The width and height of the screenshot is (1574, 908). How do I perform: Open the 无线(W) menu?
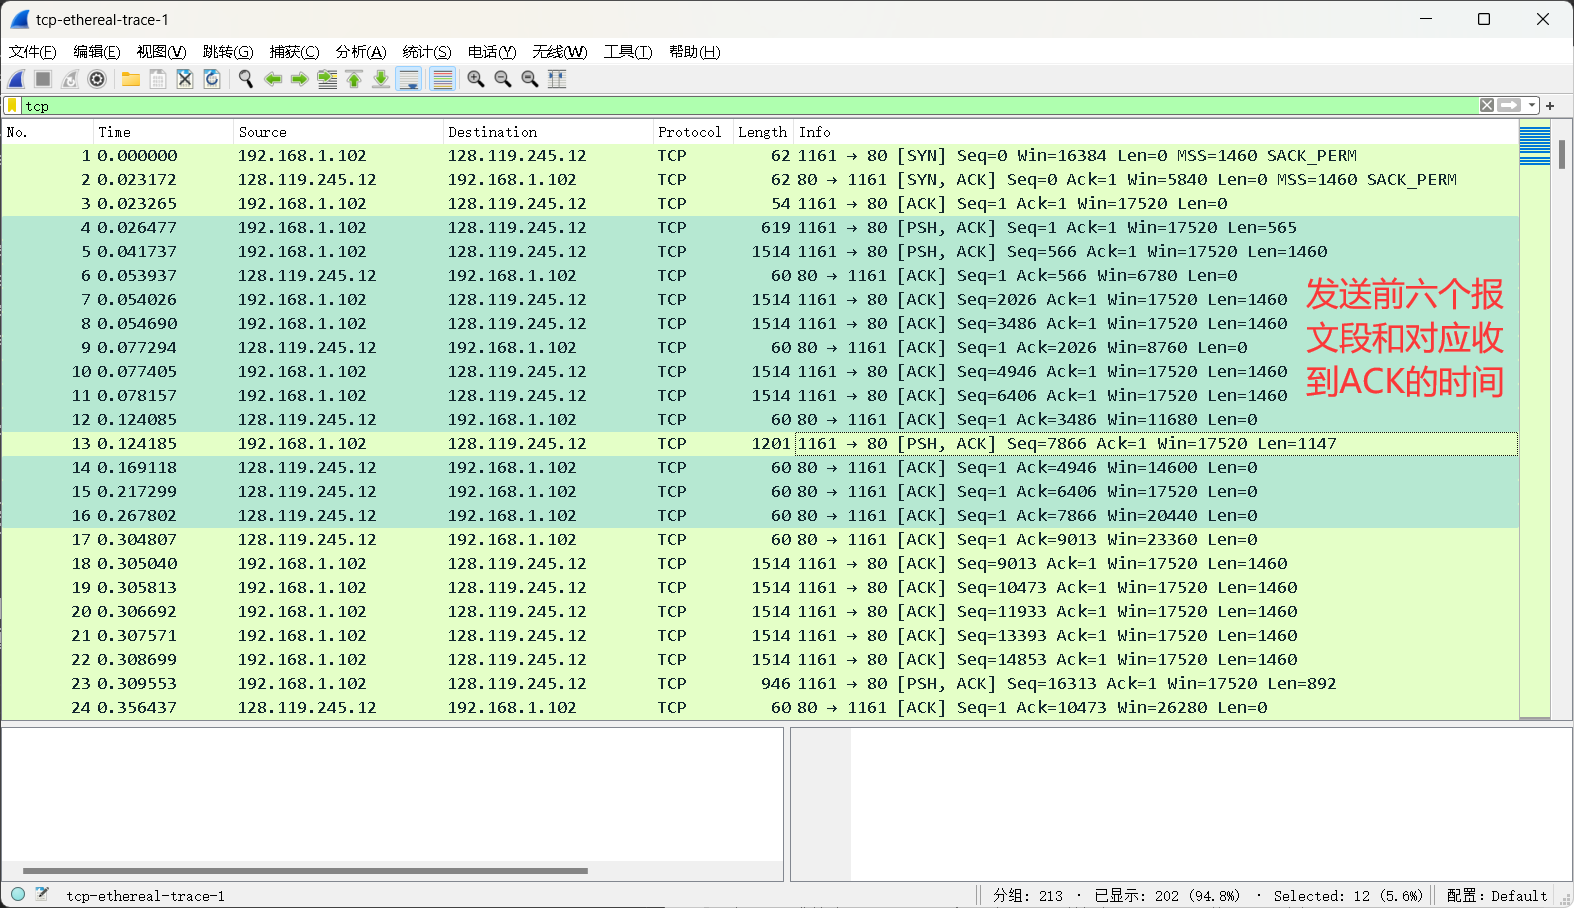(x=559, y=52)
